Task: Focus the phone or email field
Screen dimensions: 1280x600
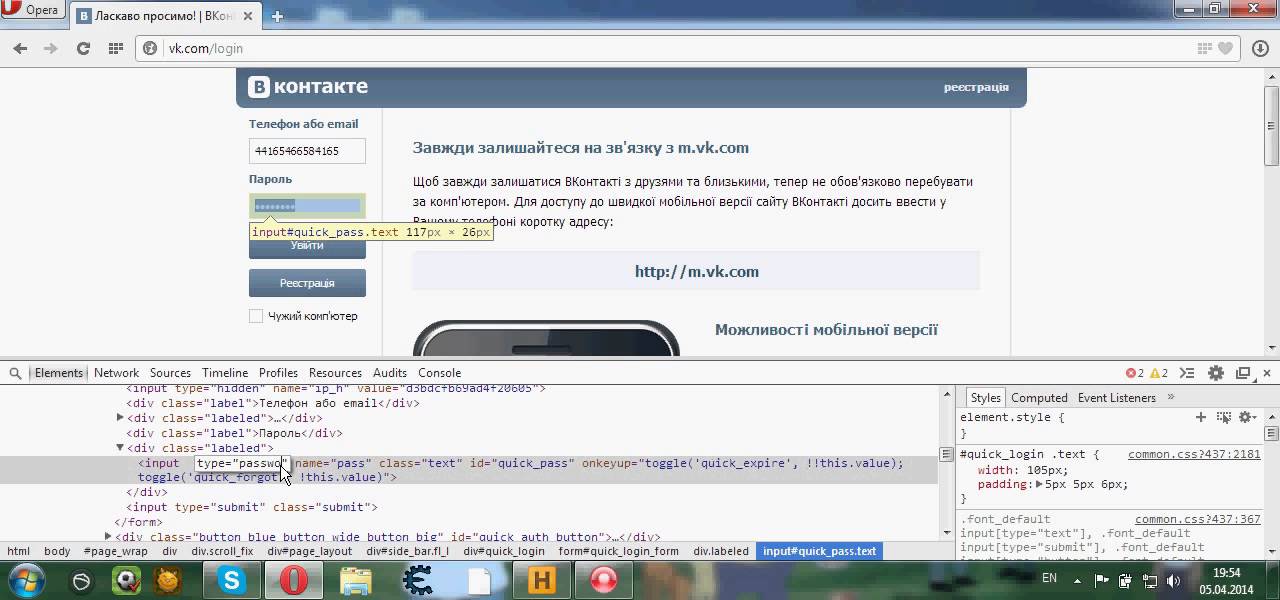Action: click(x=307, y=151)
